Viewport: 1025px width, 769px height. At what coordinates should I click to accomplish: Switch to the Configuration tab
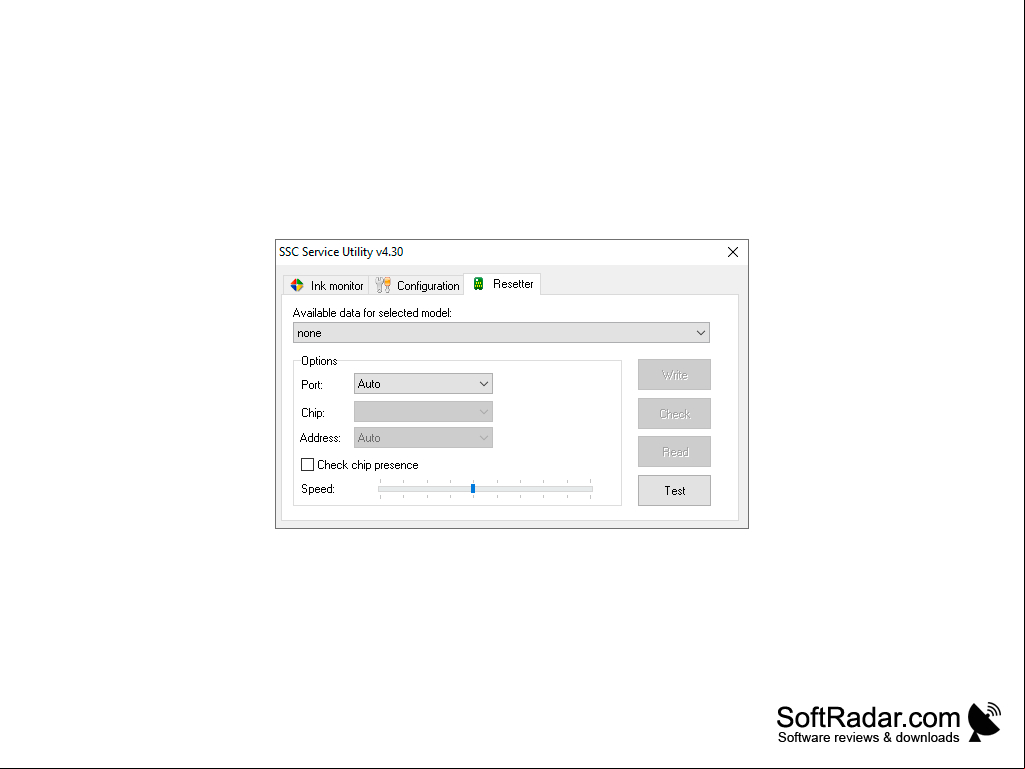click(416, 285)
